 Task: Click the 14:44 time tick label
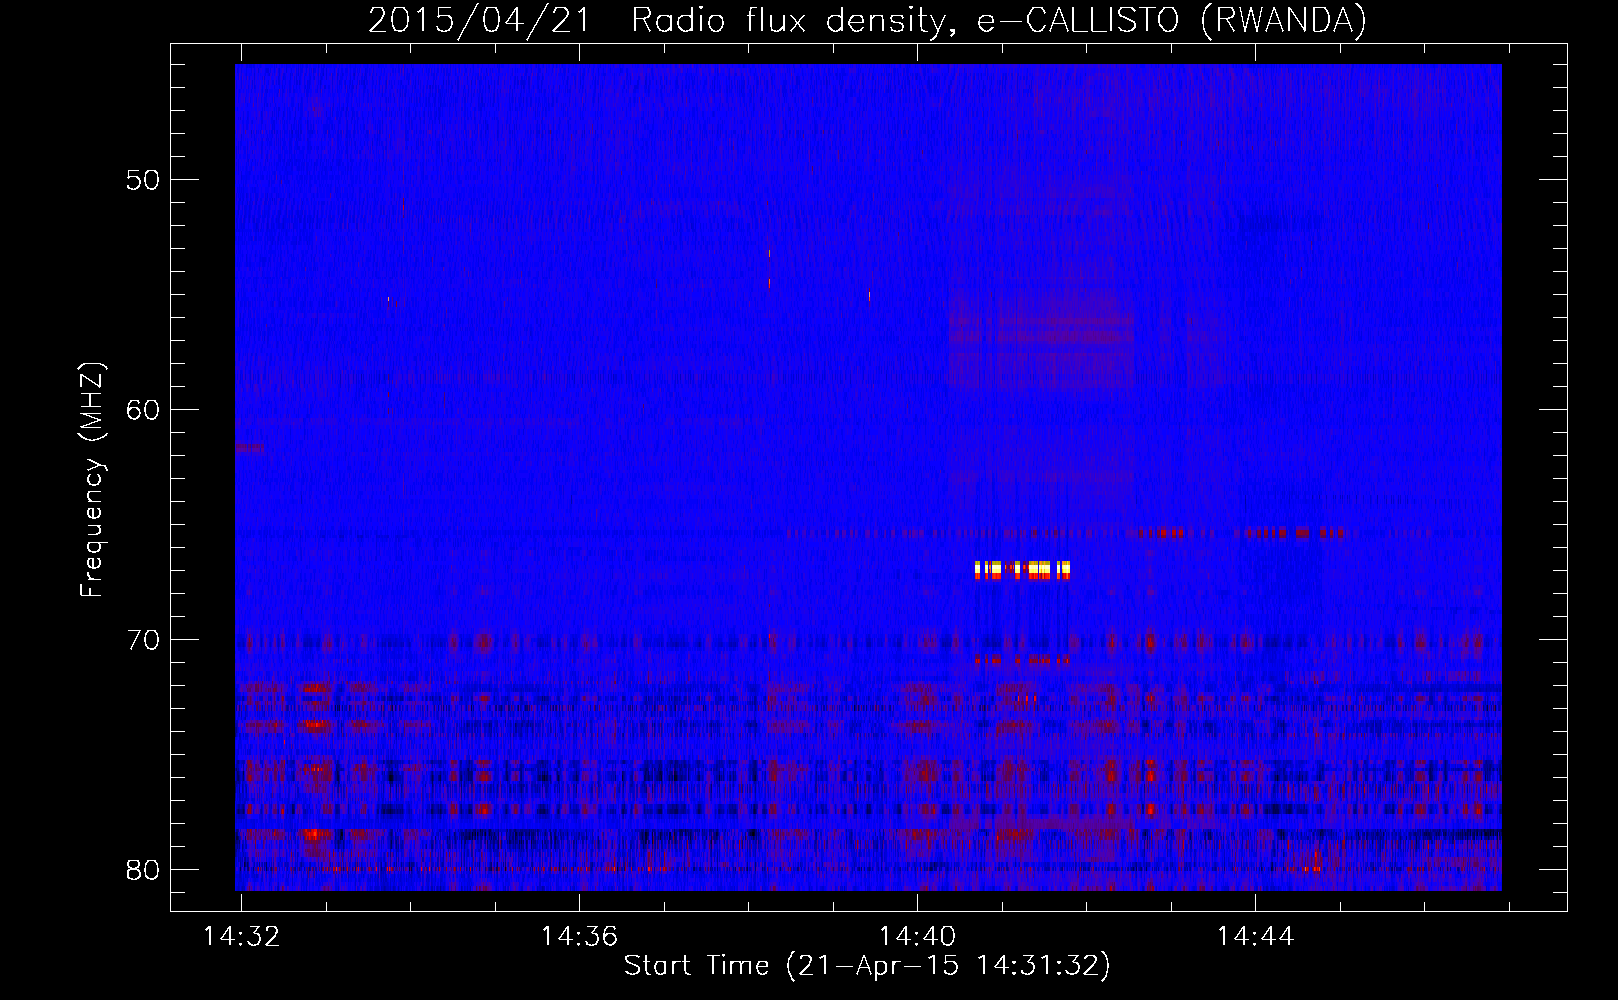1255,937
